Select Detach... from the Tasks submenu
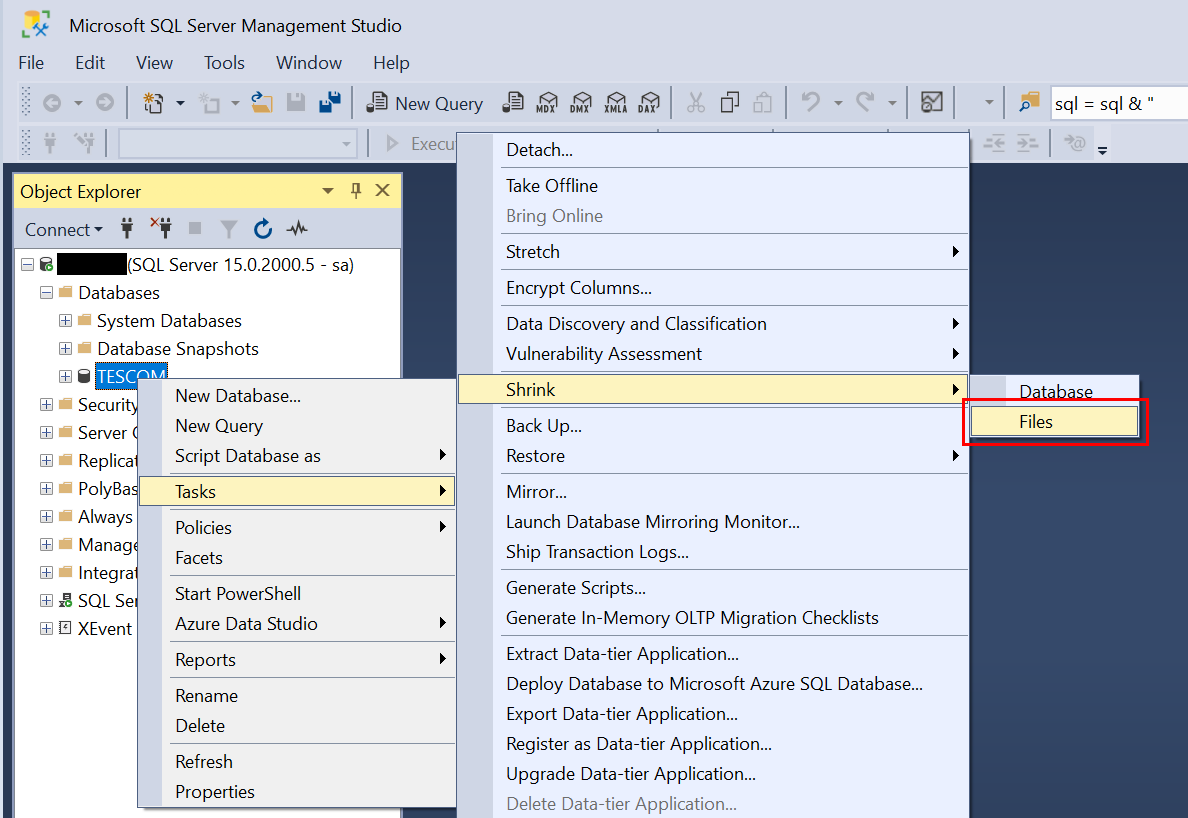 point(713,150)
